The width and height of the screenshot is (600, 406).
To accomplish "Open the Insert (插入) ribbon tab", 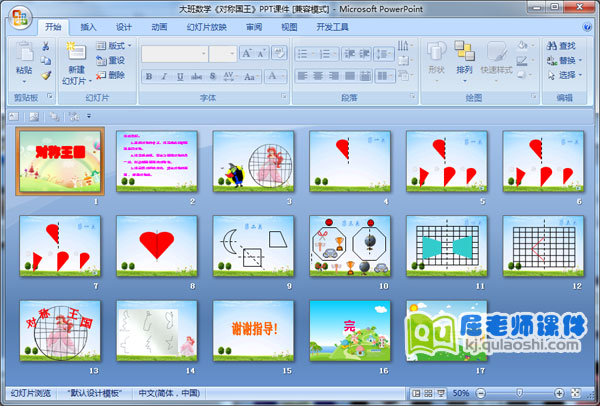I will (89, 27).
